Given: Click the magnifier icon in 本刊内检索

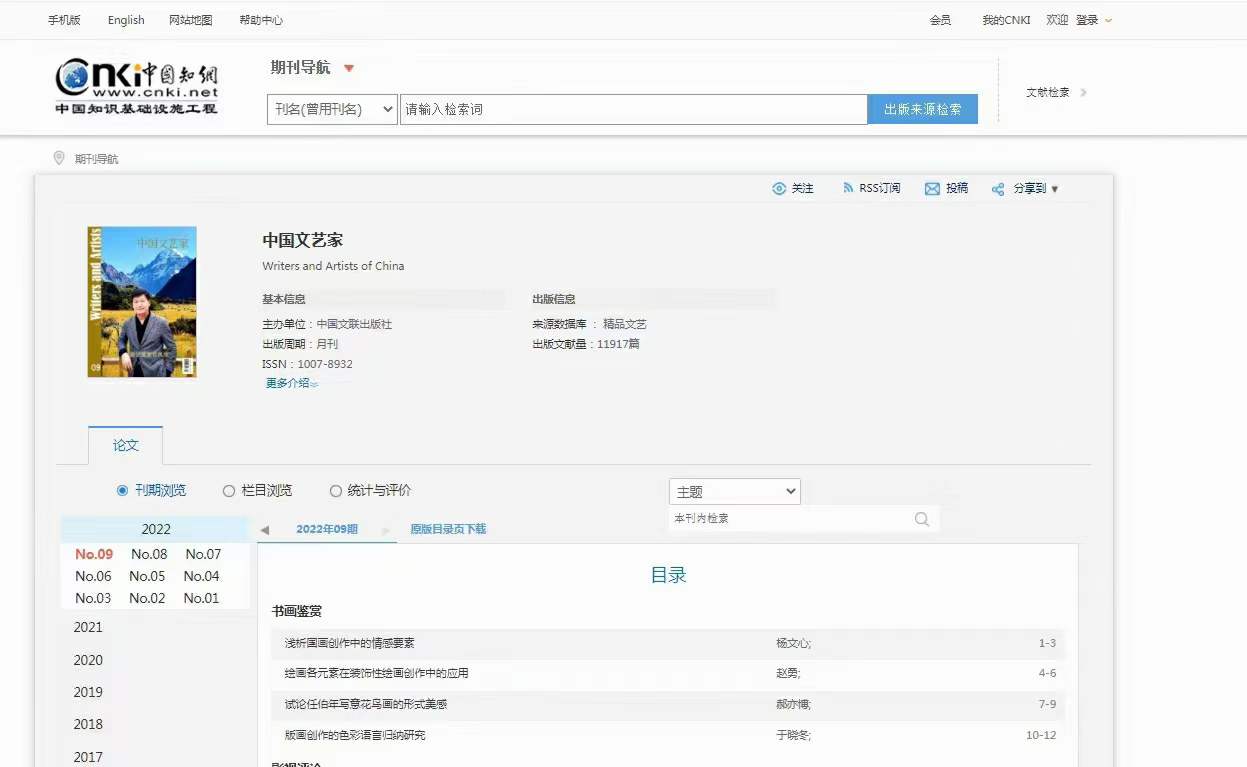Looking at the screenshot, I should 922,519.
